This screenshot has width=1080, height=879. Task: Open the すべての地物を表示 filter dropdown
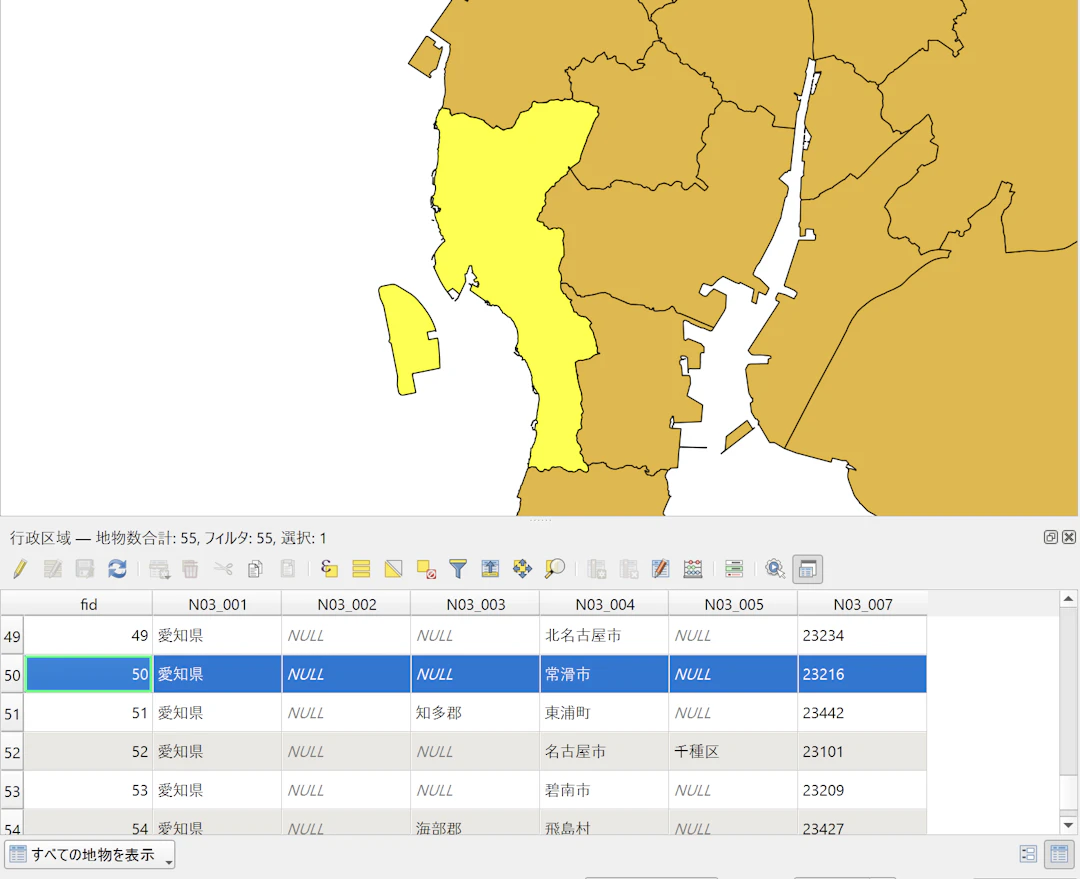90,855
